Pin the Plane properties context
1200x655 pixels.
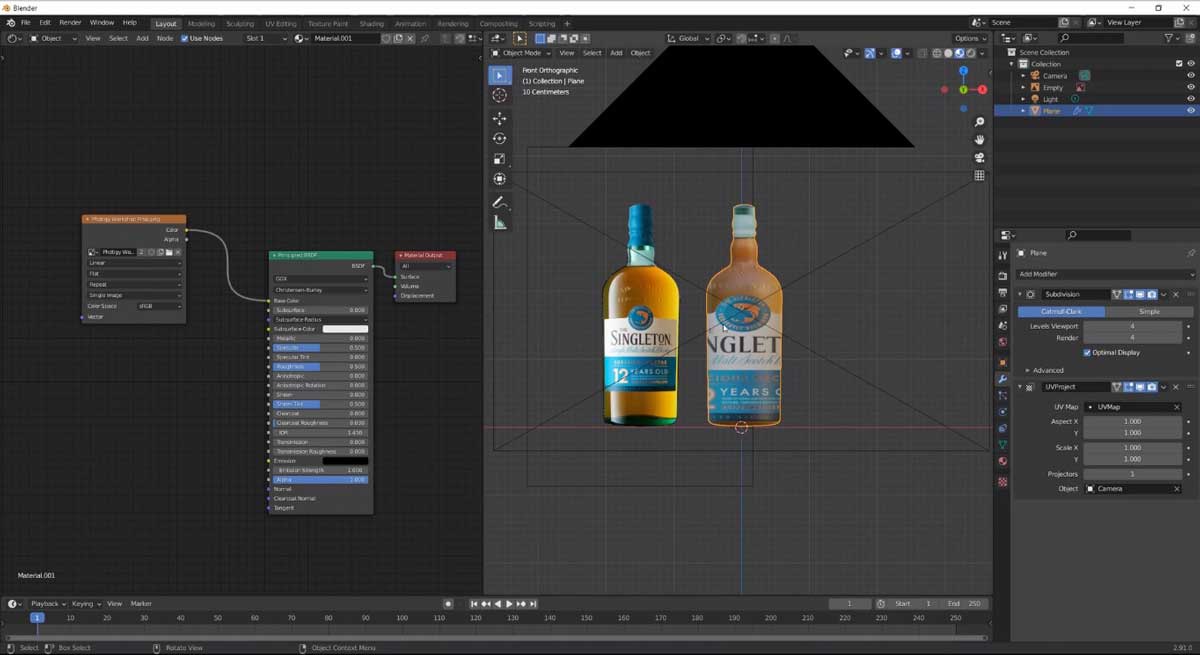click(x=1190, y=253)
